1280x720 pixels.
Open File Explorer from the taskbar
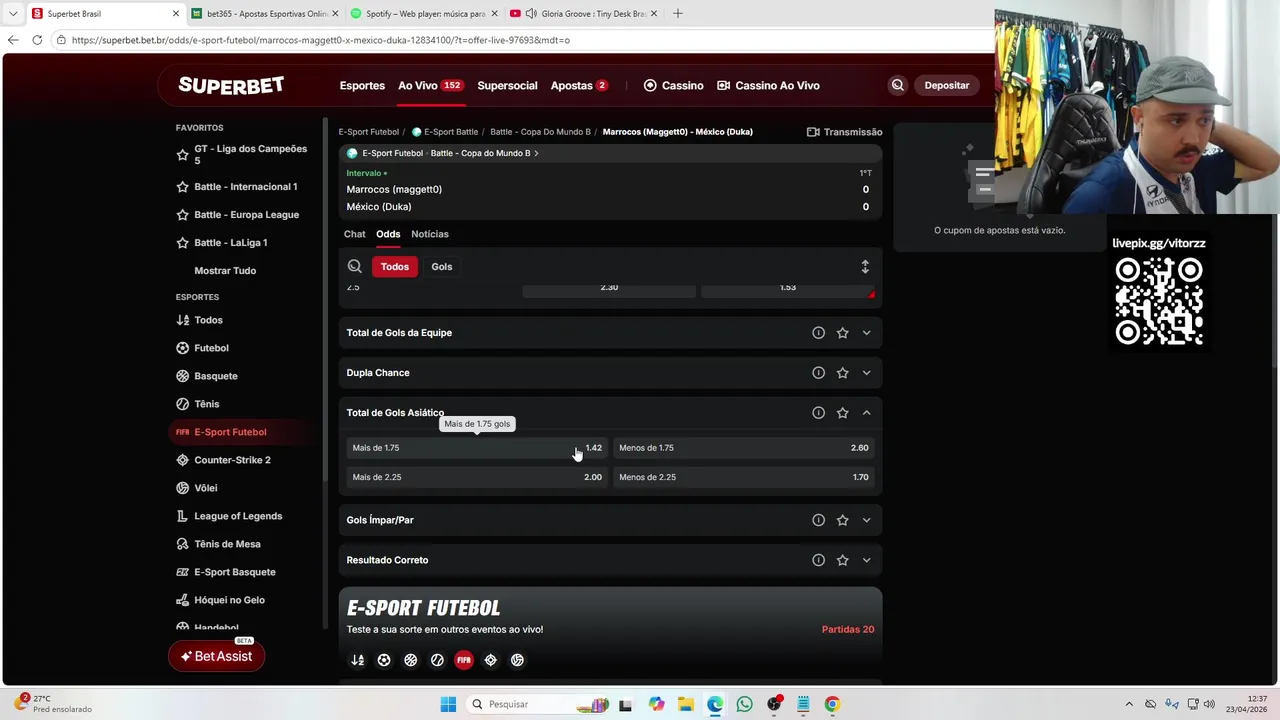[x=685, y=704]
